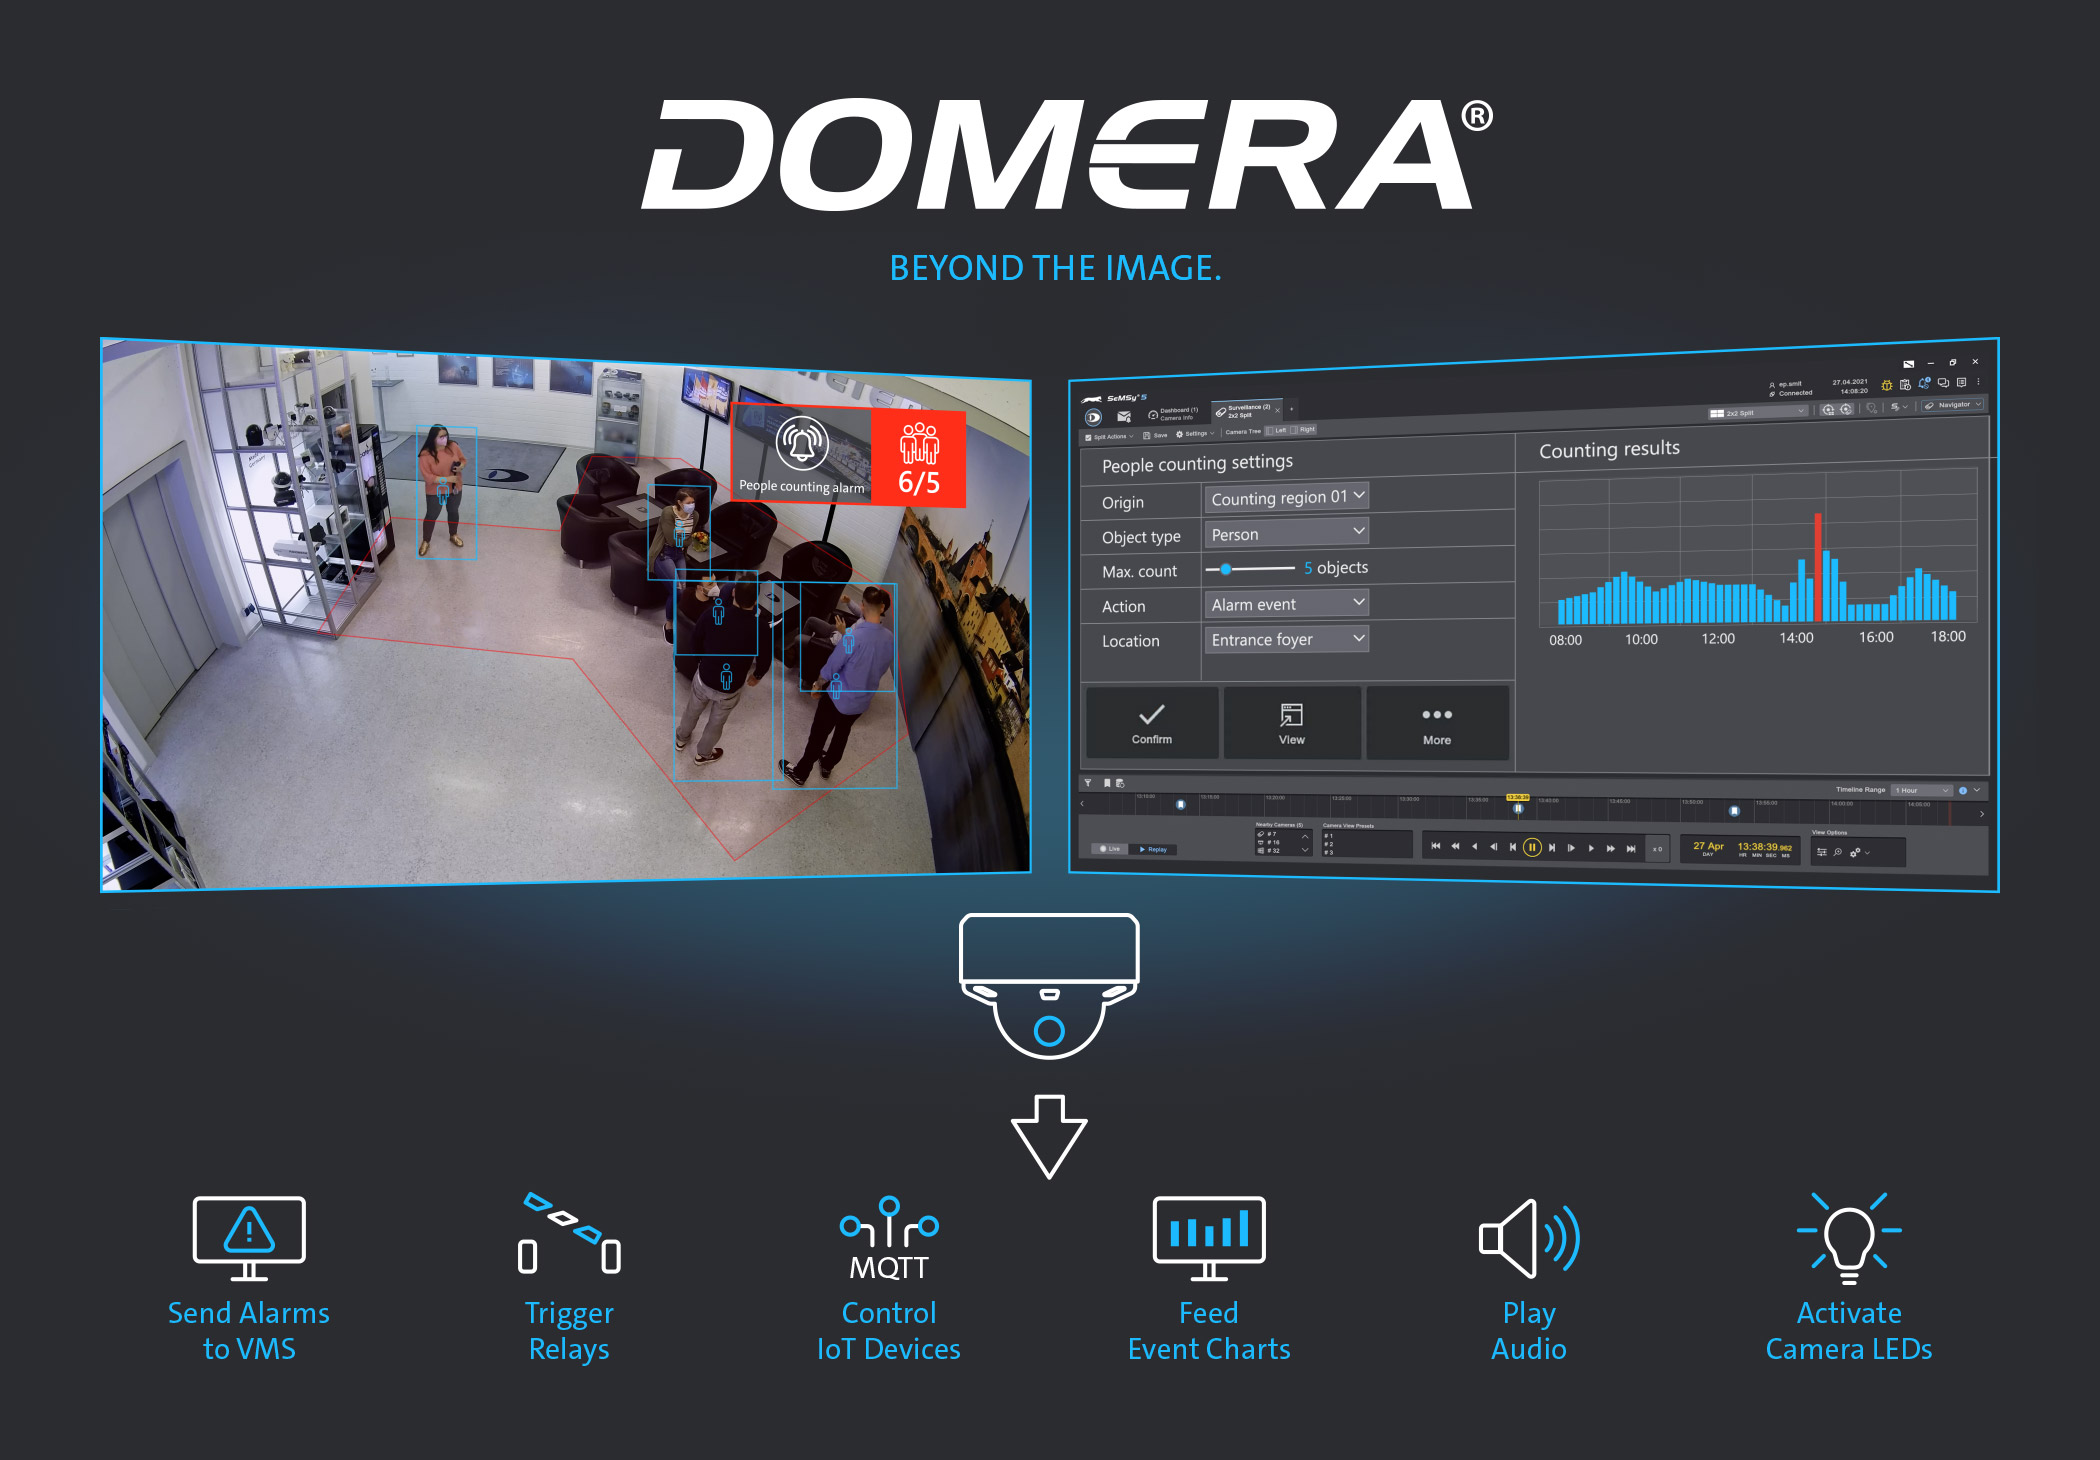Viewport: 2100px width, 1460px height.
Task: Toggle Live mode switch
Action: (x=1110, y=848)
